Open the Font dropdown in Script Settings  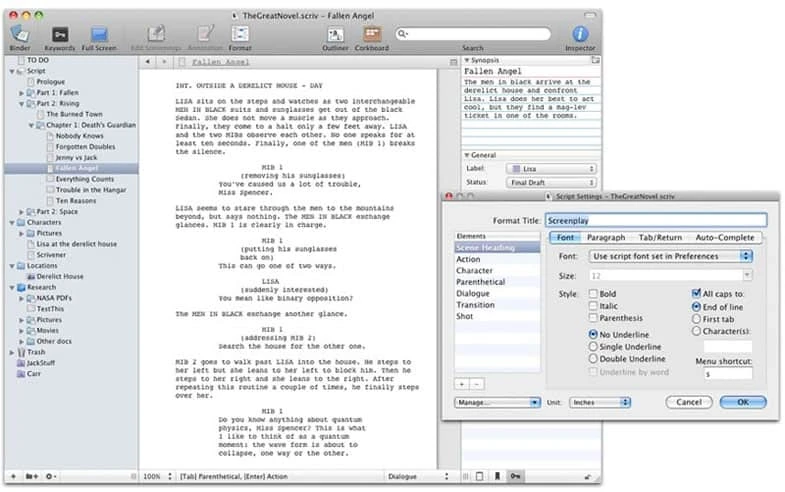(x=670, y=256)
